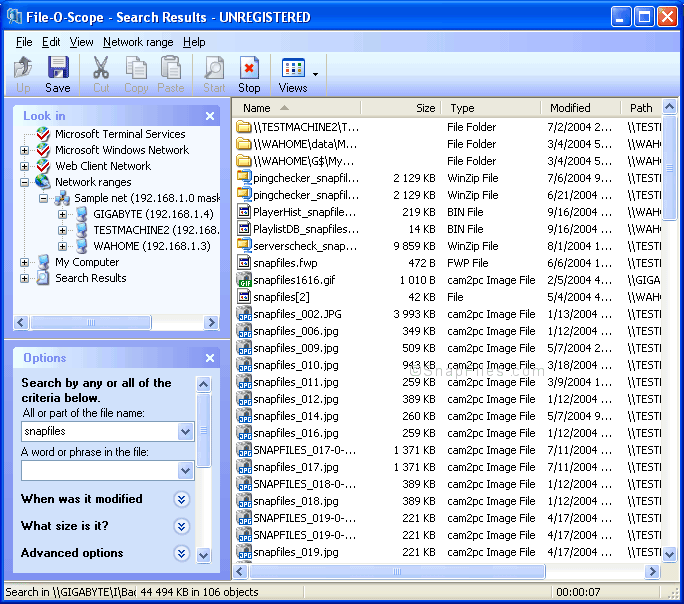Click the WAHOME computer icon
Viewport: 684px width, 604px height.
coord(81,246)
